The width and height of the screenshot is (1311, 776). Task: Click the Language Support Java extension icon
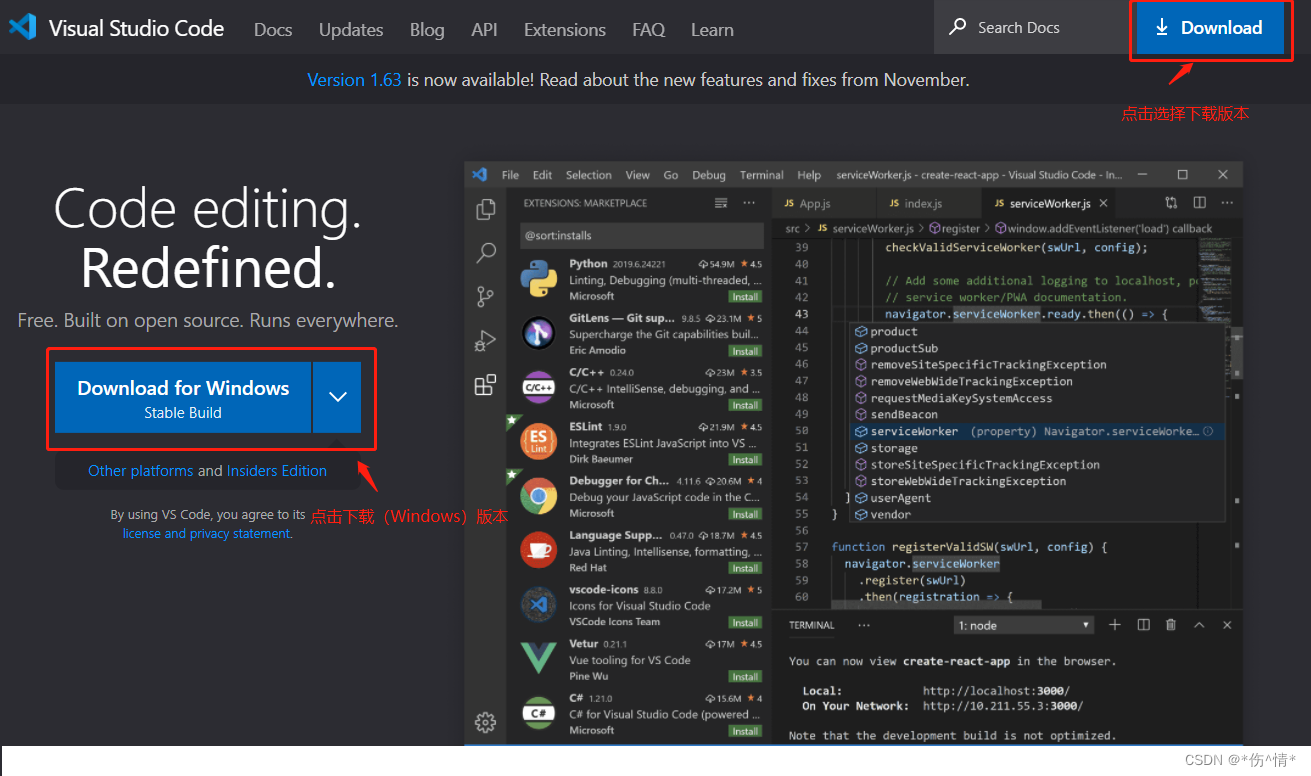point(538,550)
